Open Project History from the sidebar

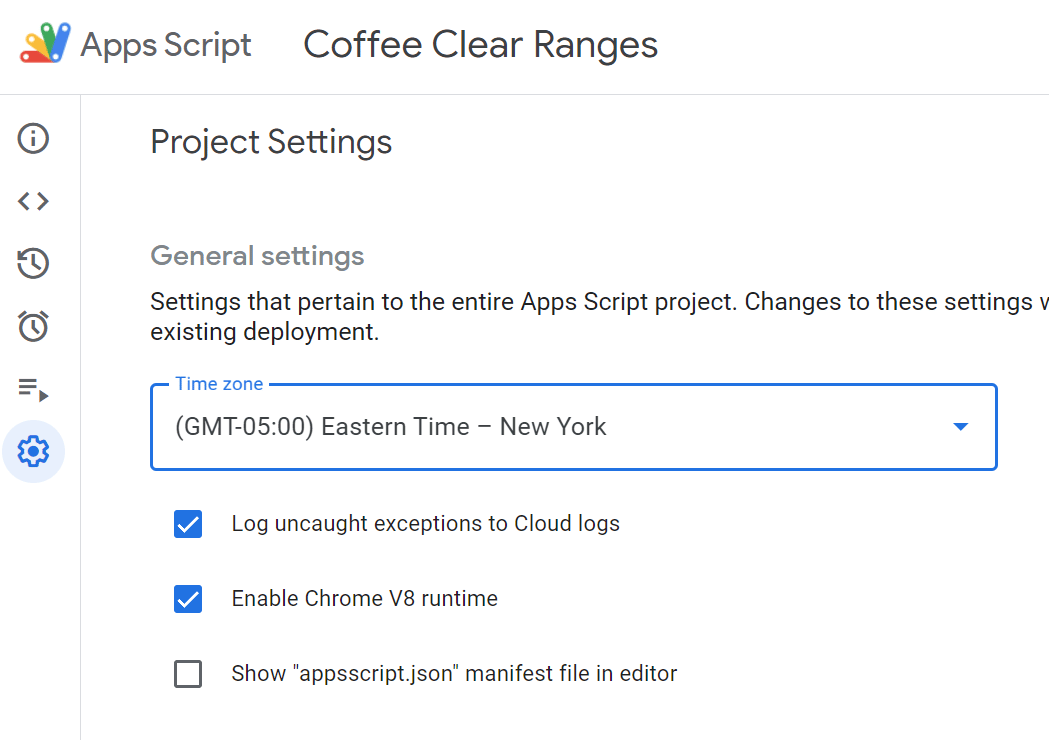click(x=33, y=264)
